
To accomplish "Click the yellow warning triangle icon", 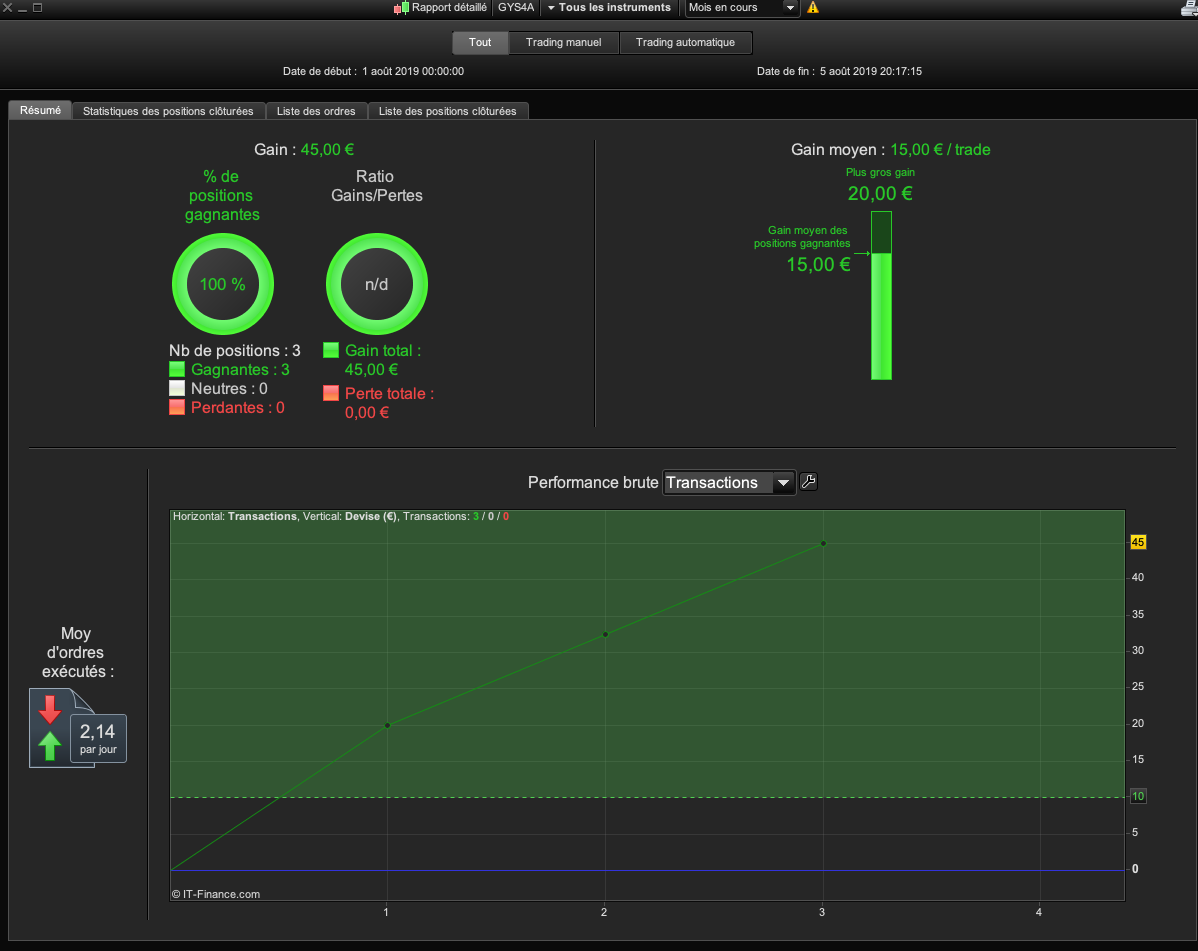I will pyautogui.click(x=813, y=8).
